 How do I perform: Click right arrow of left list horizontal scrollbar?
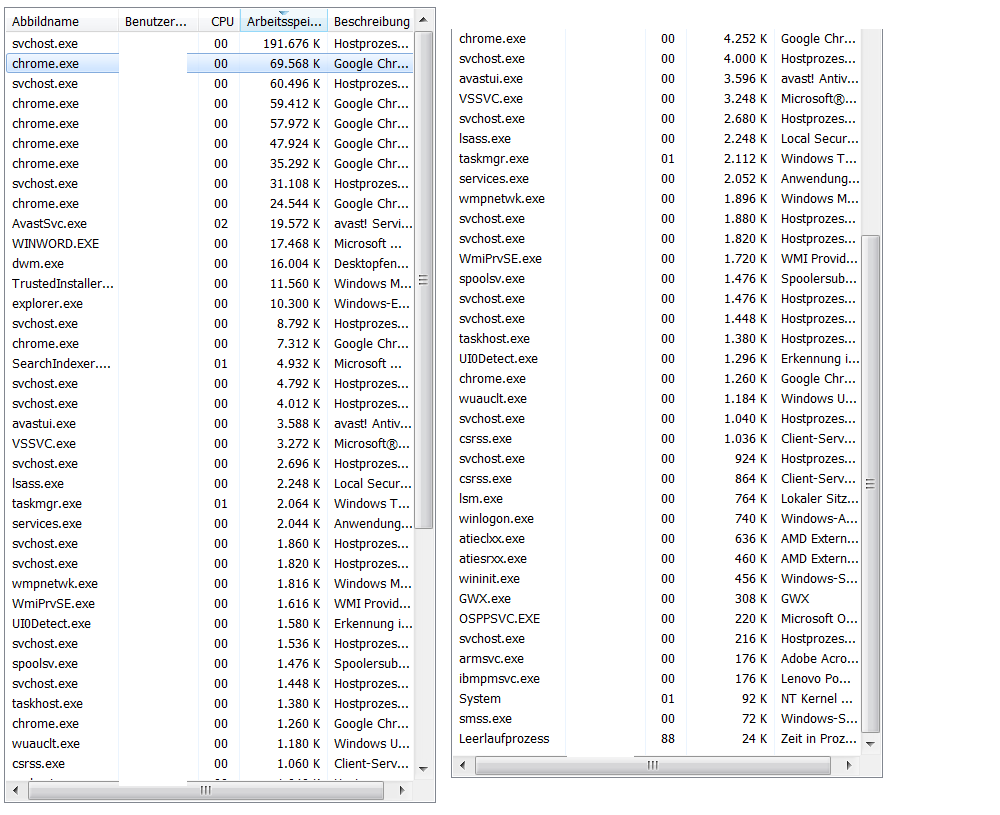point(402,791)
